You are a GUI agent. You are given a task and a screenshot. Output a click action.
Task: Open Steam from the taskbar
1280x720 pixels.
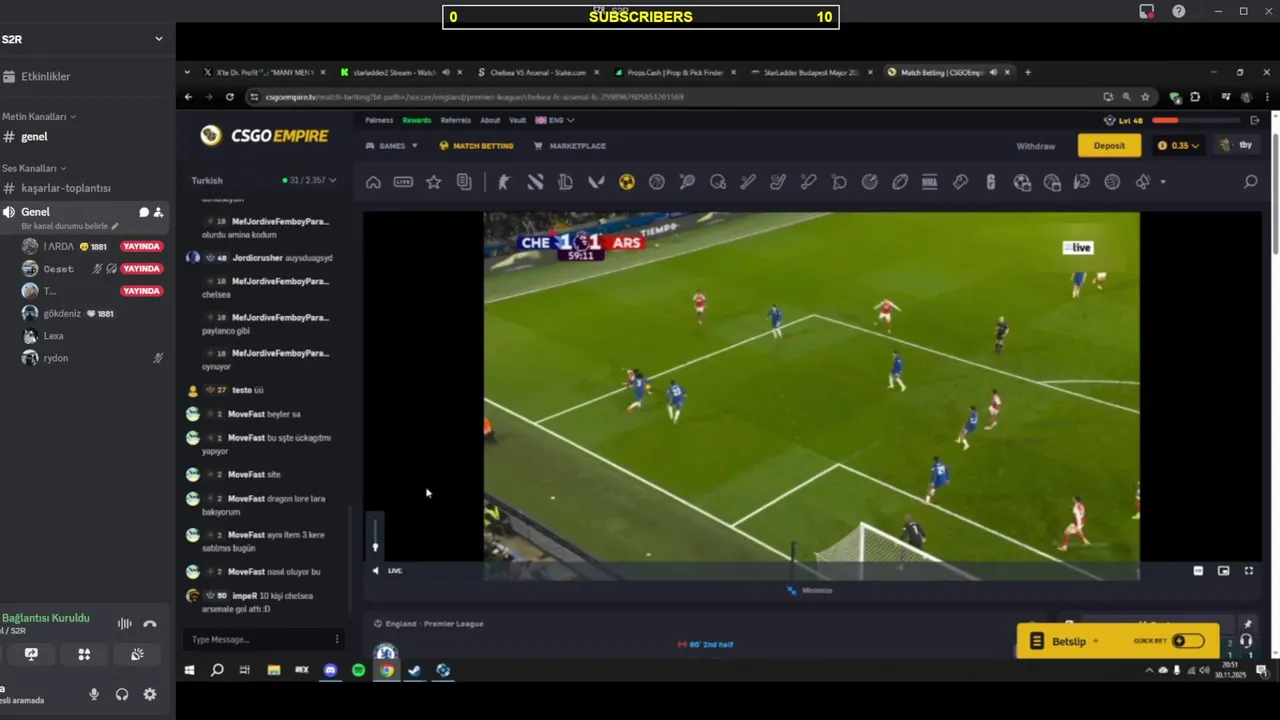click(415, 670)
